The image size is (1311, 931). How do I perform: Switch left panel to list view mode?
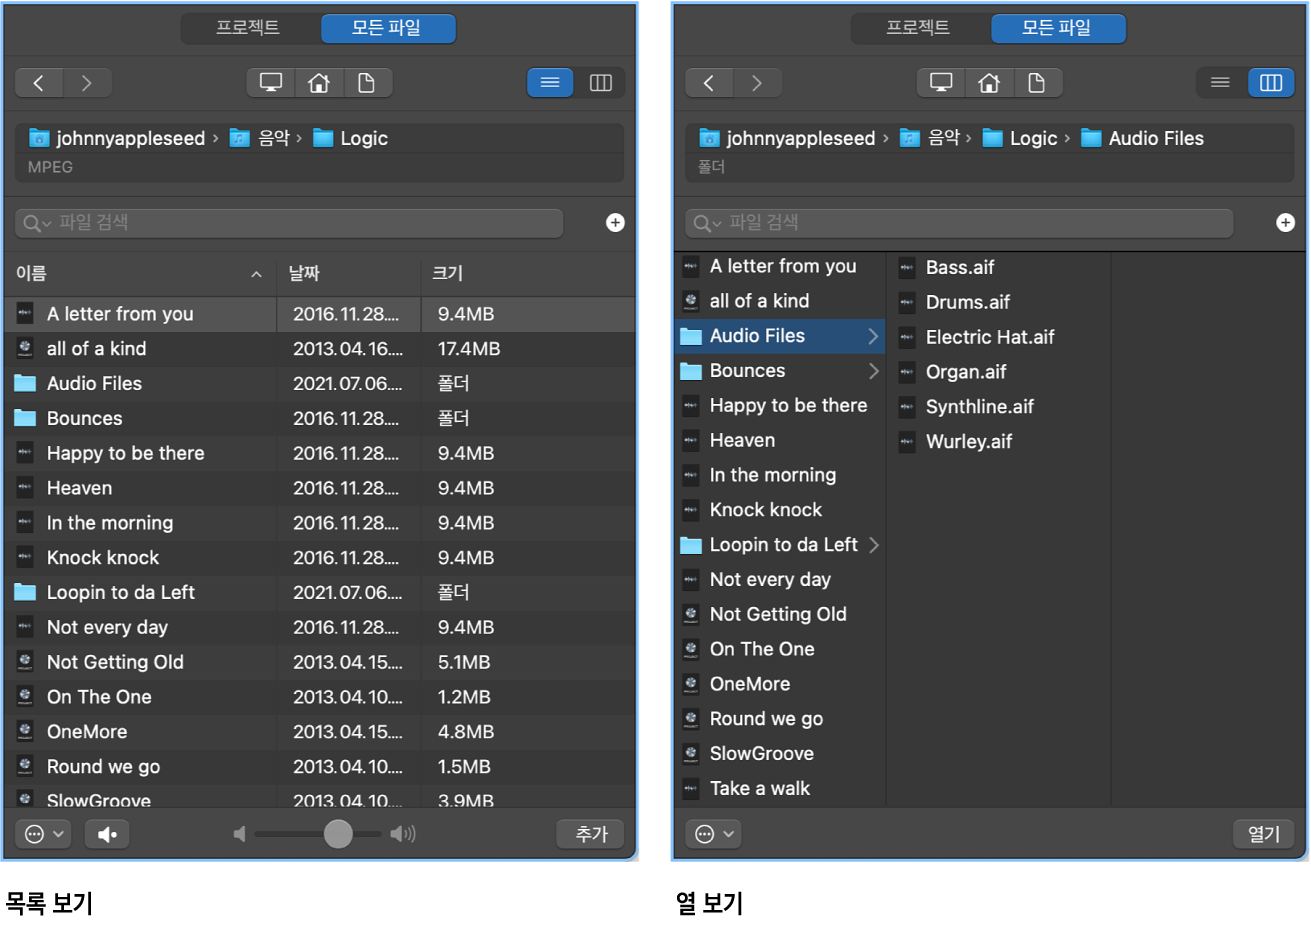[x=550, y=83]
